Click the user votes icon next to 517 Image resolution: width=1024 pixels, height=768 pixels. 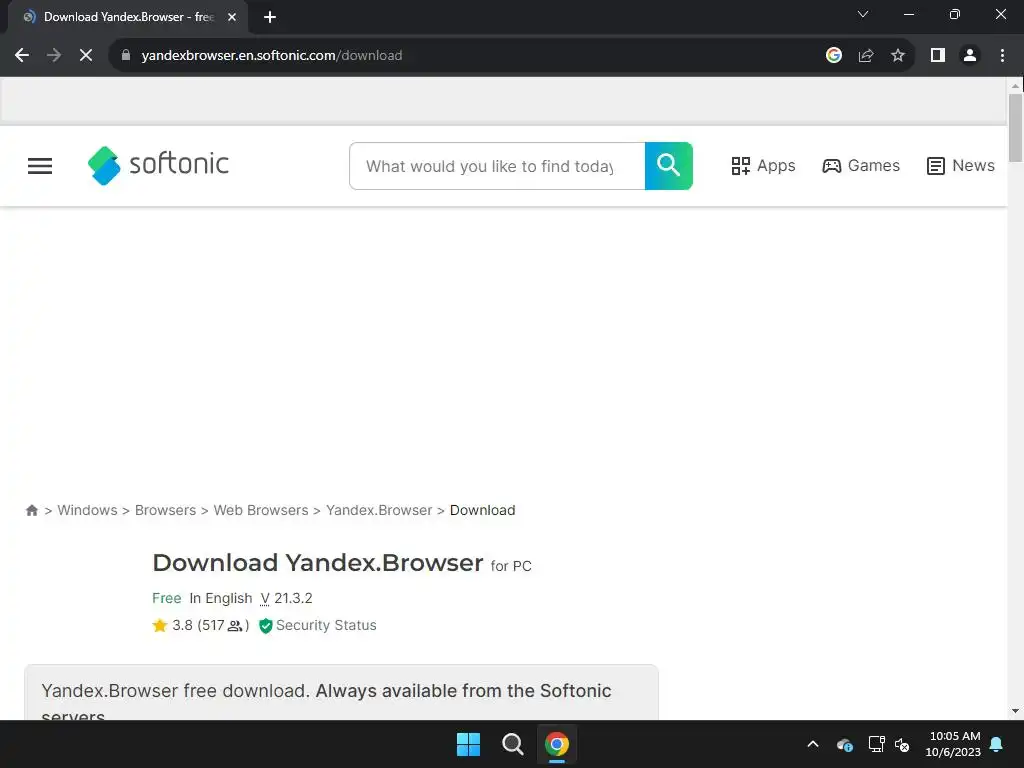tap(234, 626)
